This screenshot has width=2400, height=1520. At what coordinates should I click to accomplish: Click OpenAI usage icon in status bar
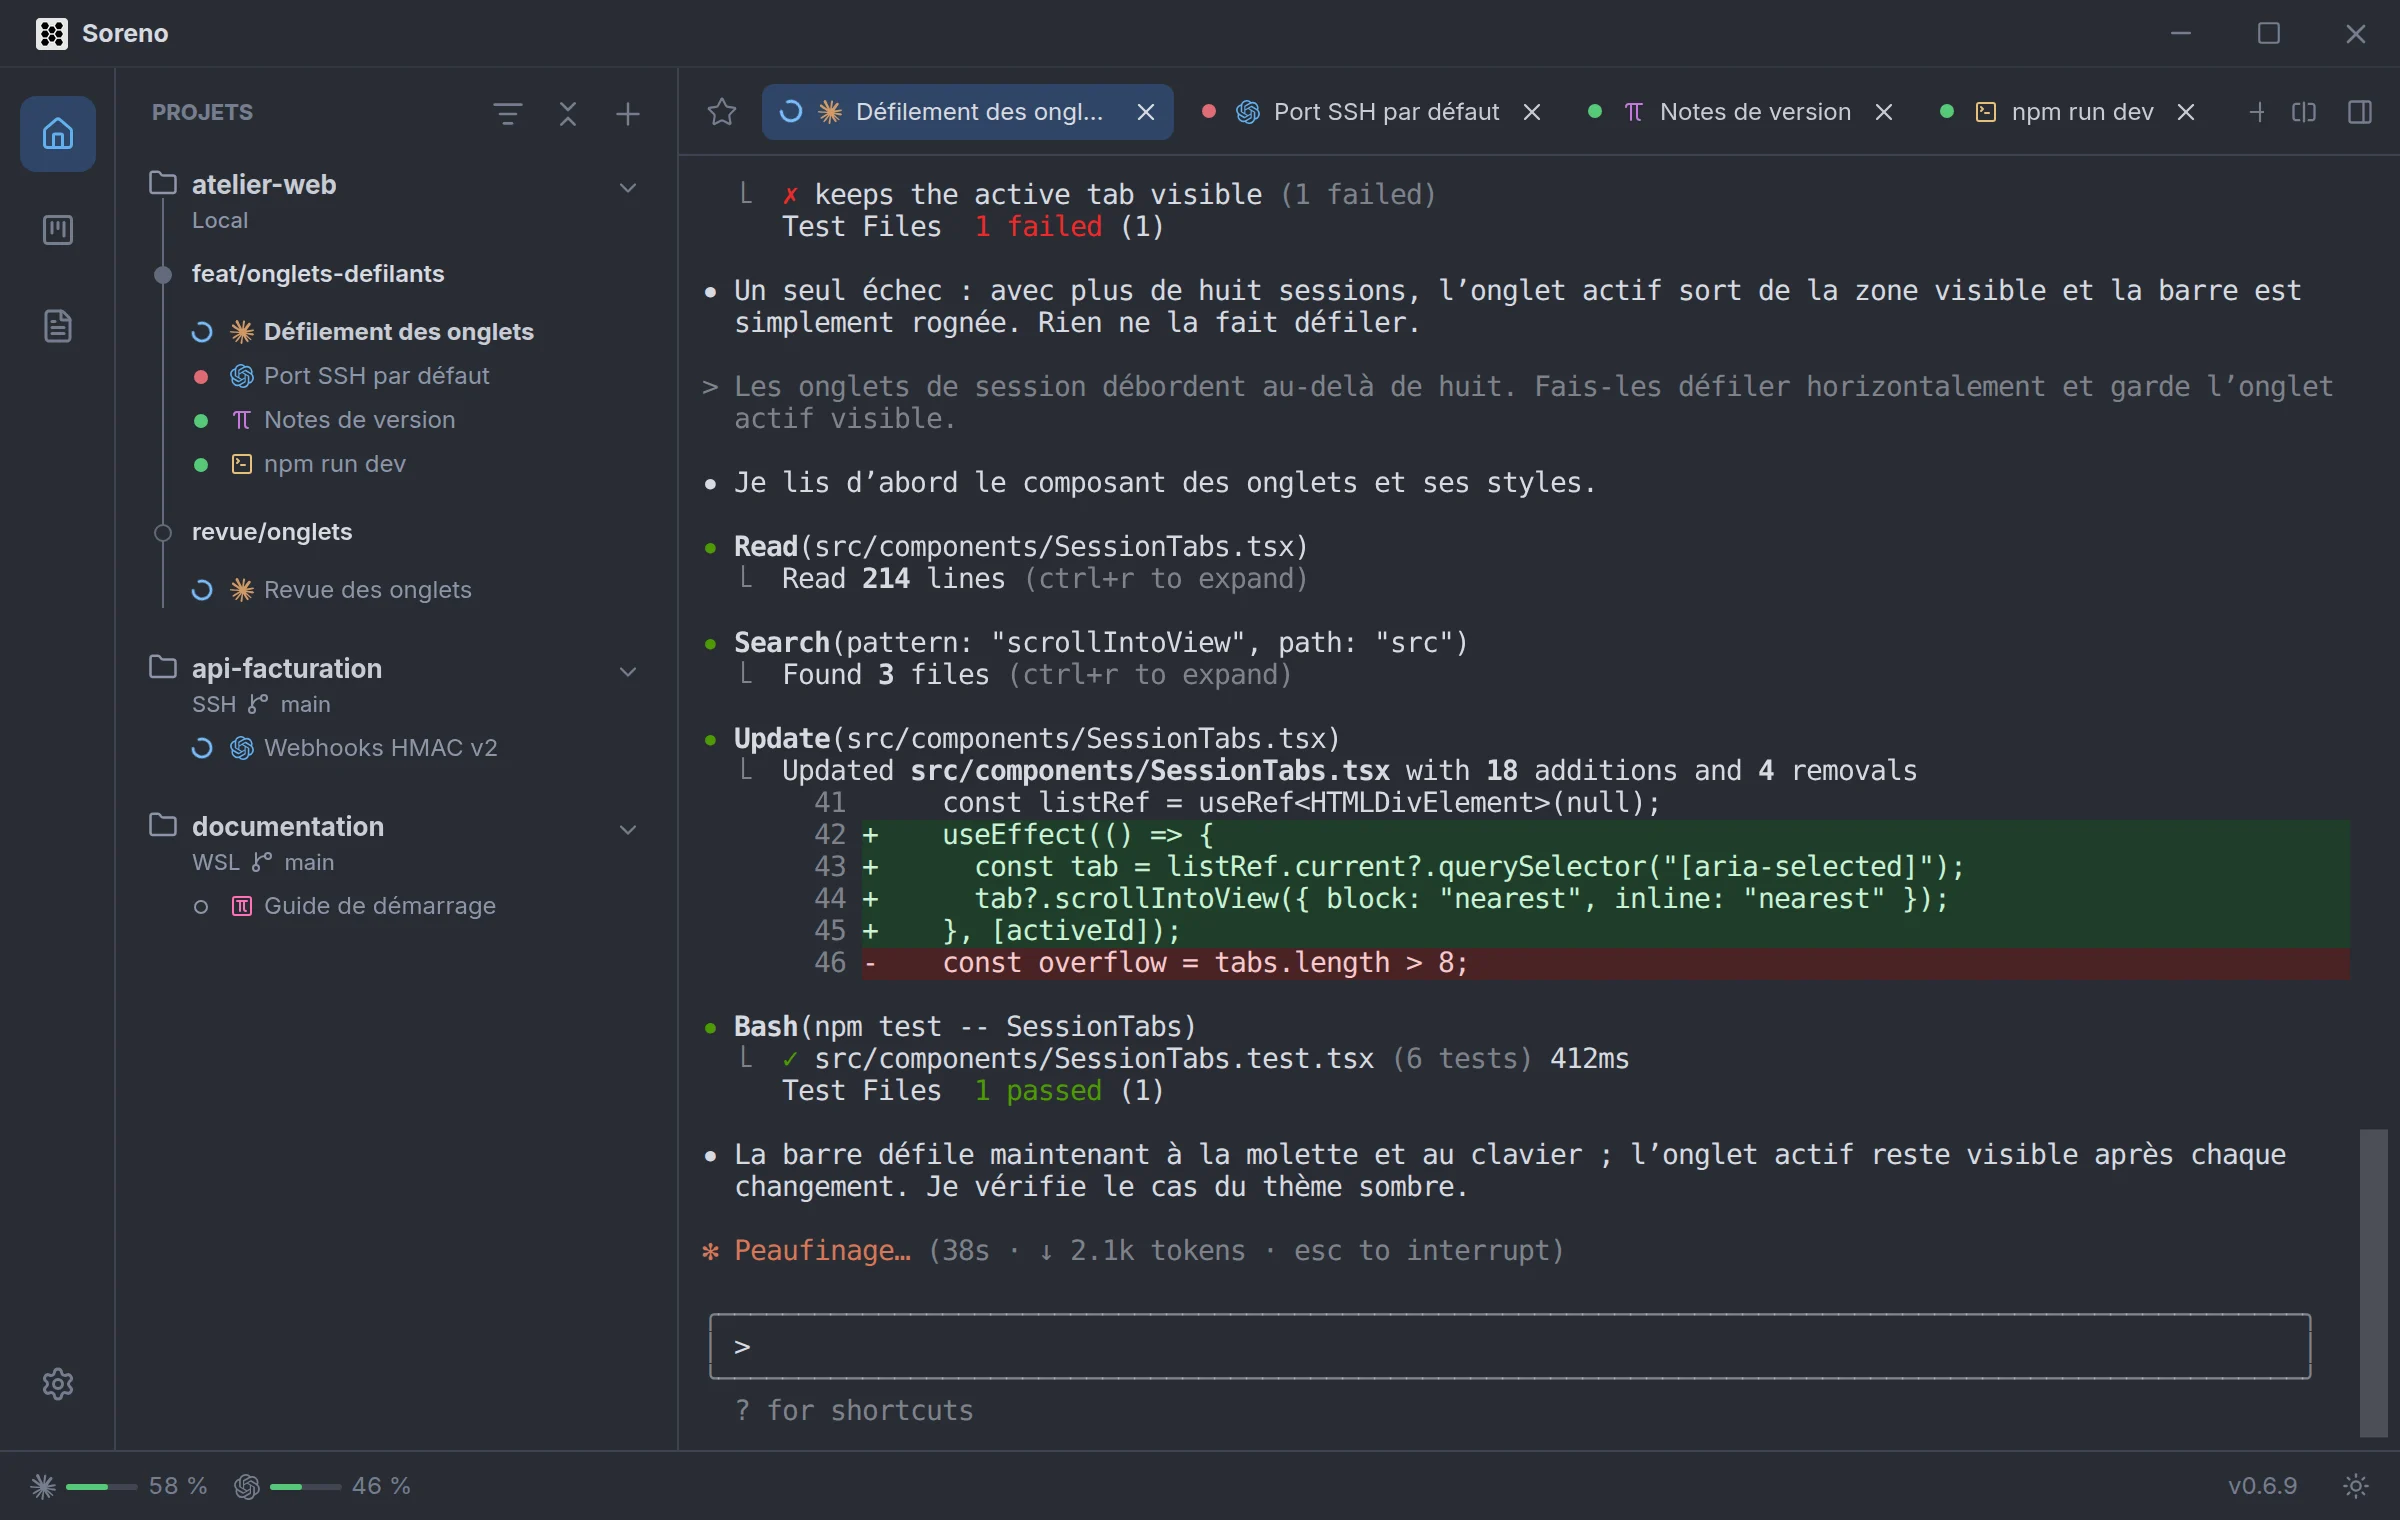click(x=247, y=1486)
